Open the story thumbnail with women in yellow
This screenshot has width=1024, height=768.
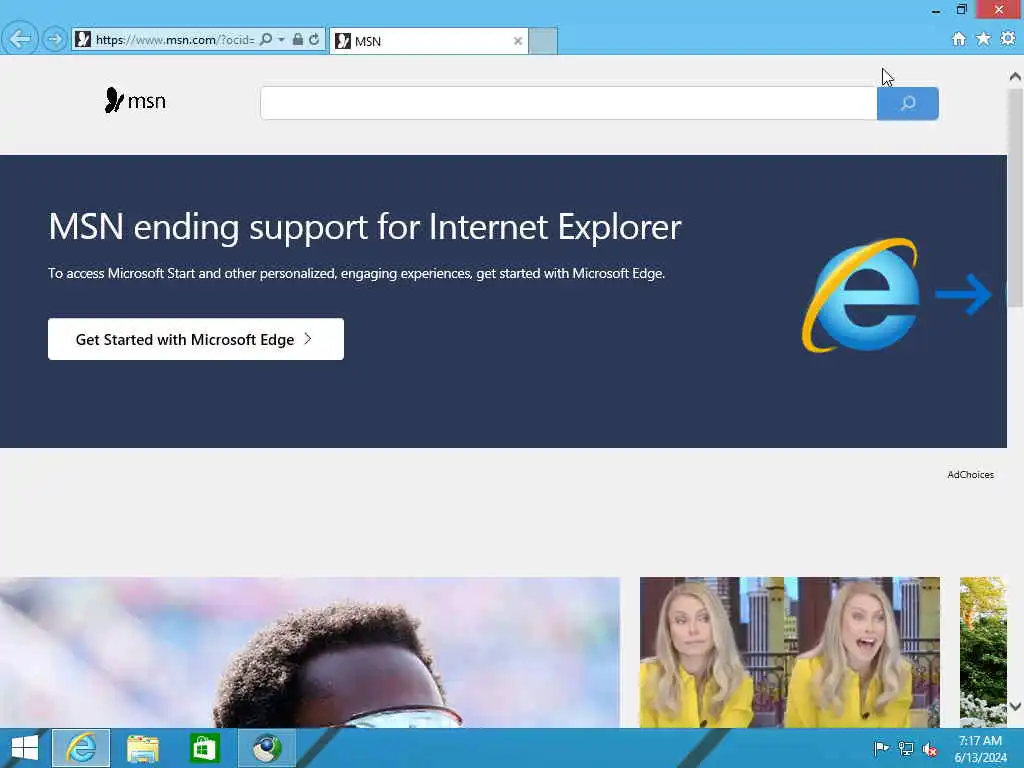pos(790,652)
